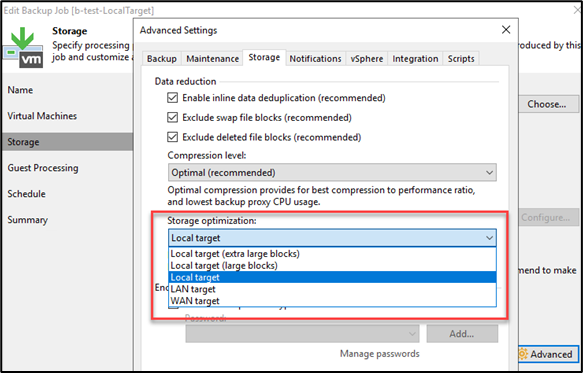Close the Advanced Settings dialog

pyautogui.click(x=506, y=30)
